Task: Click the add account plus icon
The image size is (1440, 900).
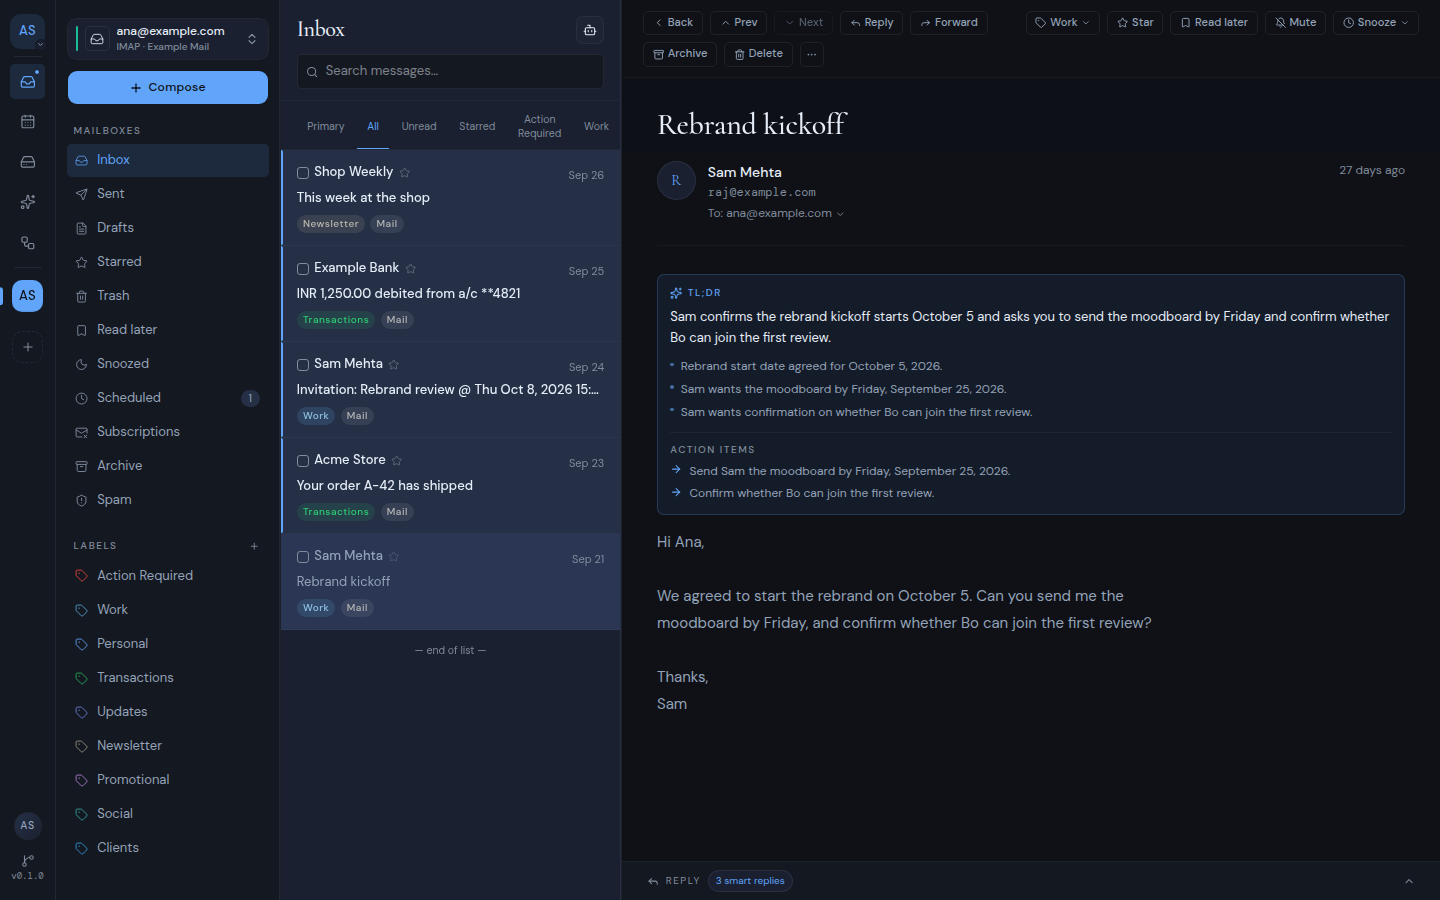Action: (x=28, y=347)
